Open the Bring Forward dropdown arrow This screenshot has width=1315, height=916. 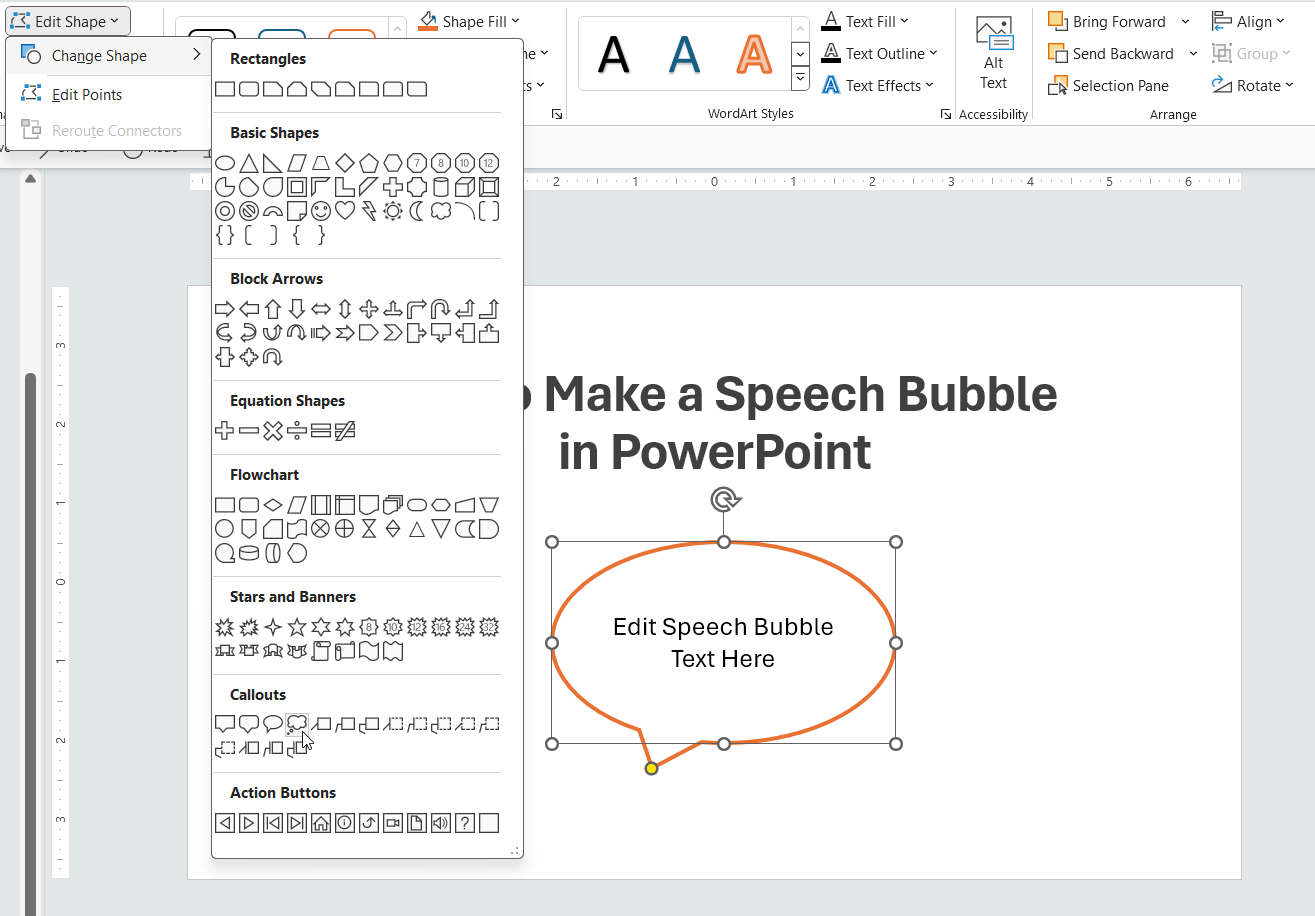1185,21
